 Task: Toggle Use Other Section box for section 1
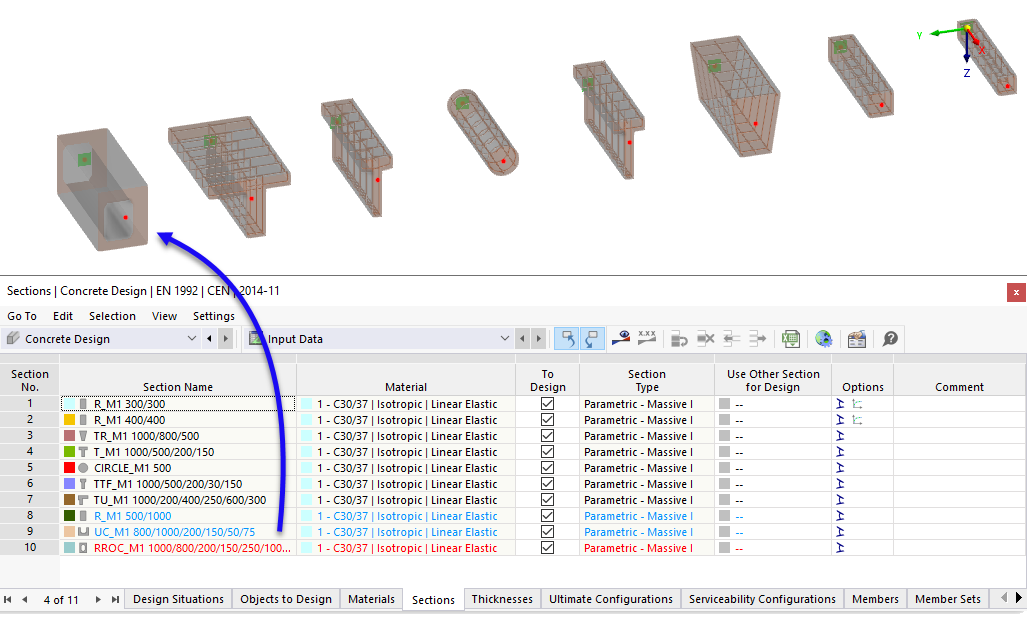tap(724, 403)
